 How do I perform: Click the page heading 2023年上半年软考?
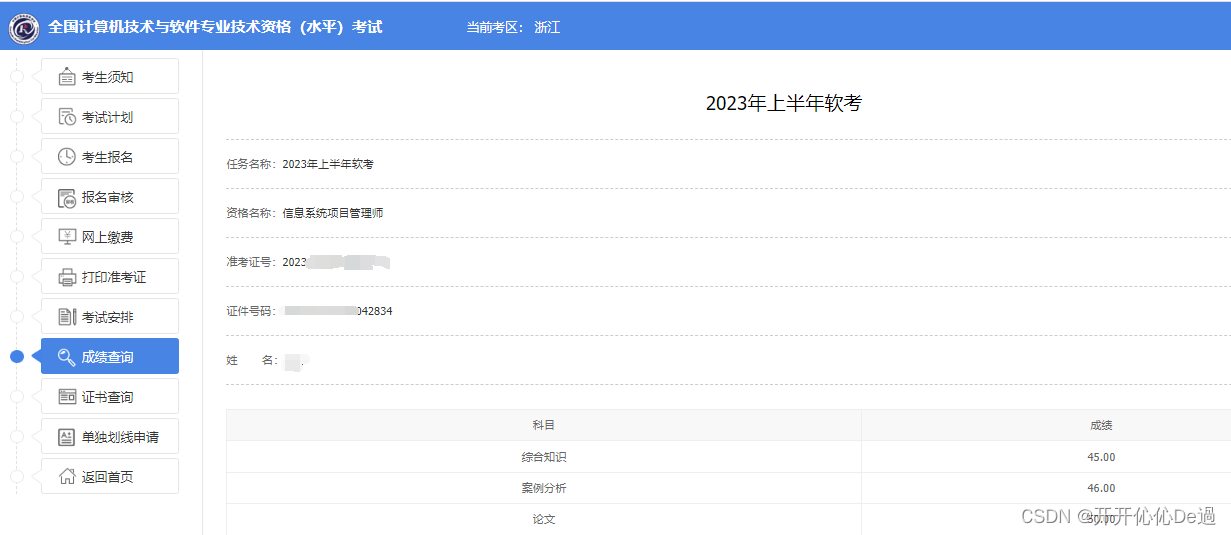pos(783,103)
